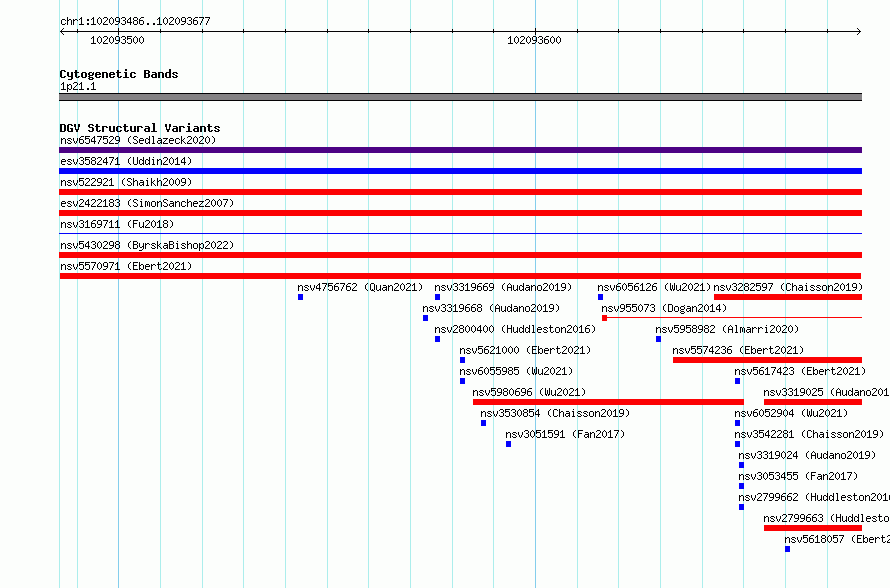Click the nsv3319669 (Audano2019) blue marker

[x=437, y=297]
